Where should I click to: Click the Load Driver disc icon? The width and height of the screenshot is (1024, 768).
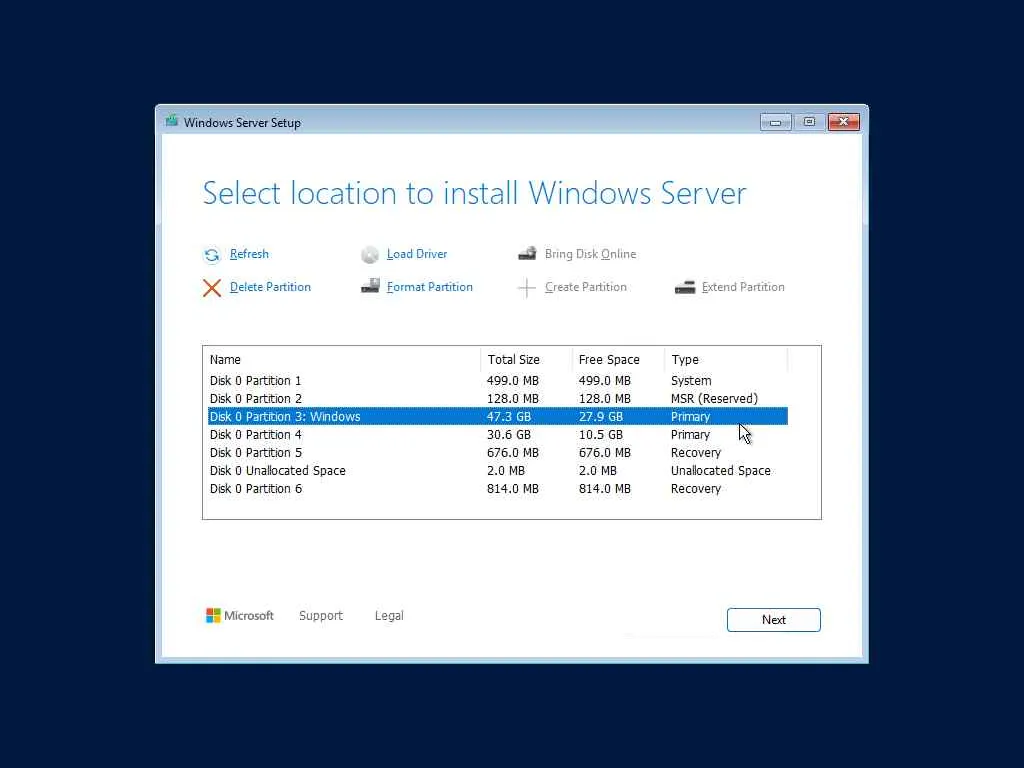pos(370,255)
